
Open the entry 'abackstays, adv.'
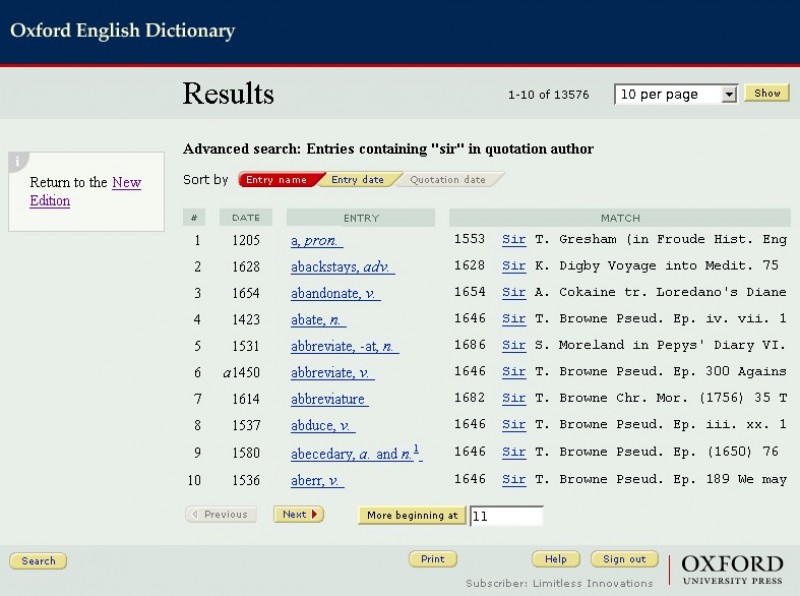click(x=342, y=266)
